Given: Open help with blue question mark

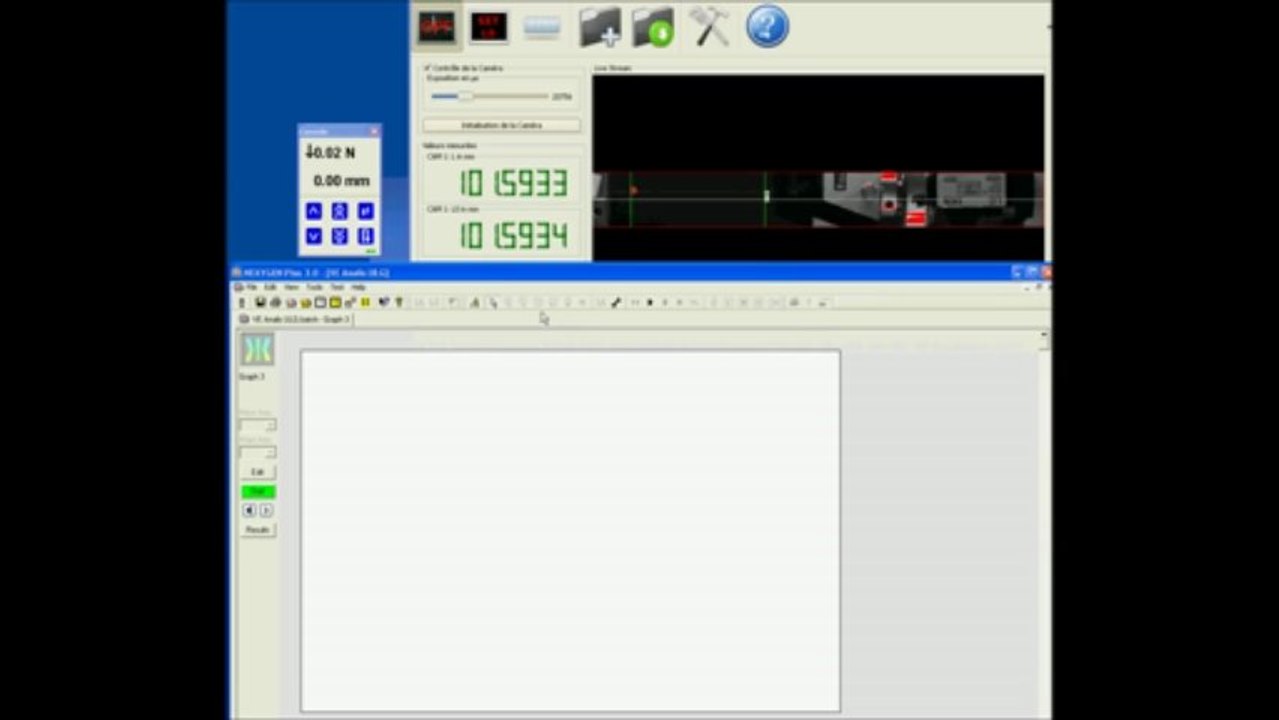Looking at the screenshot, I should coord(767,26).
